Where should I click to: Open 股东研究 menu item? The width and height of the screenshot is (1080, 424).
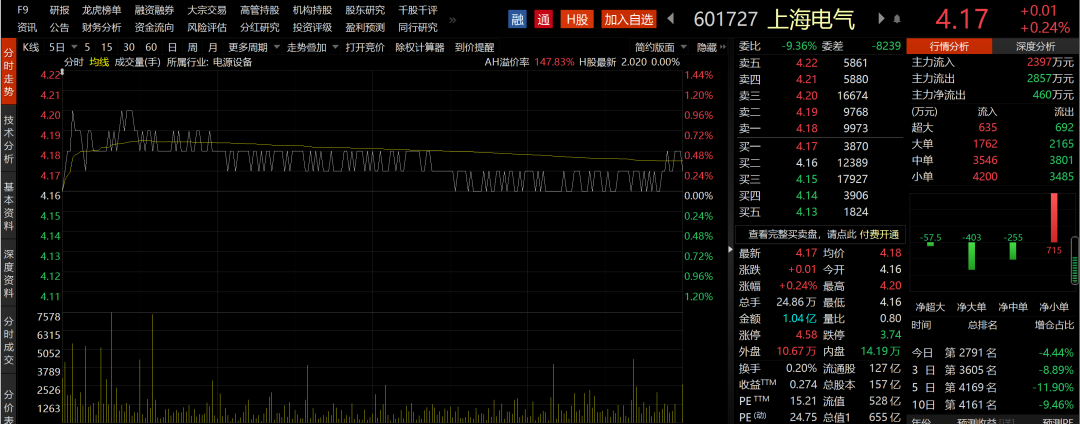pos(365,10)
